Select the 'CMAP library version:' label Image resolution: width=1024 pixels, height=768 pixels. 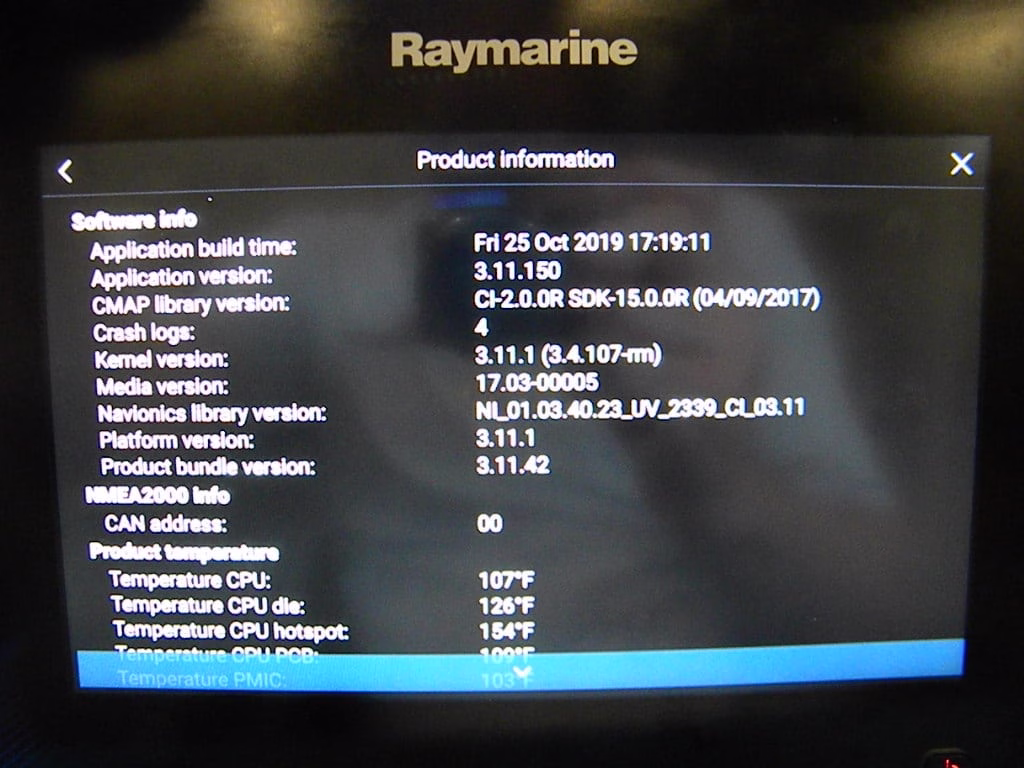pos(191,304)
